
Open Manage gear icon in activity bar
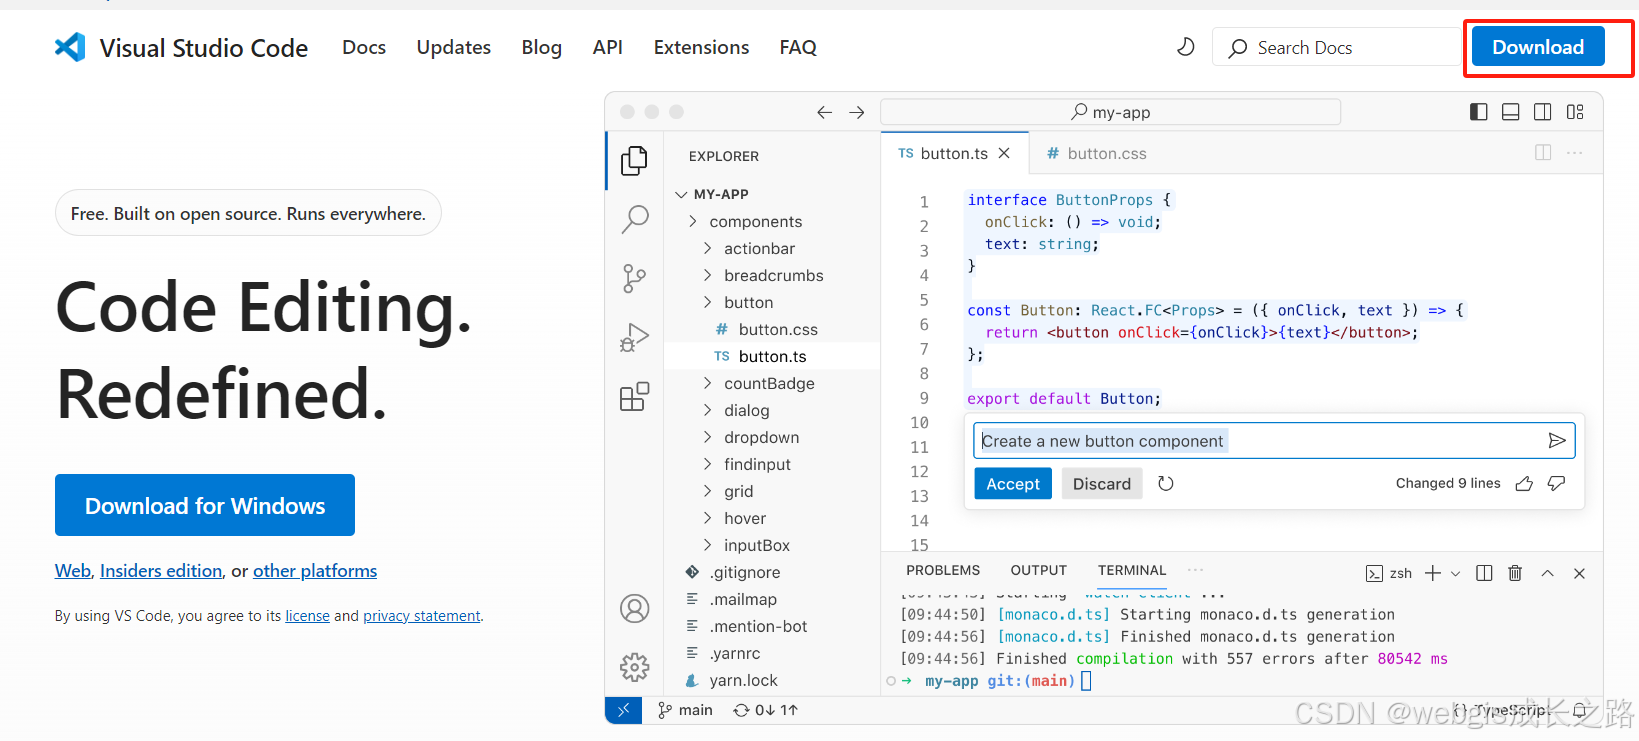634,667
